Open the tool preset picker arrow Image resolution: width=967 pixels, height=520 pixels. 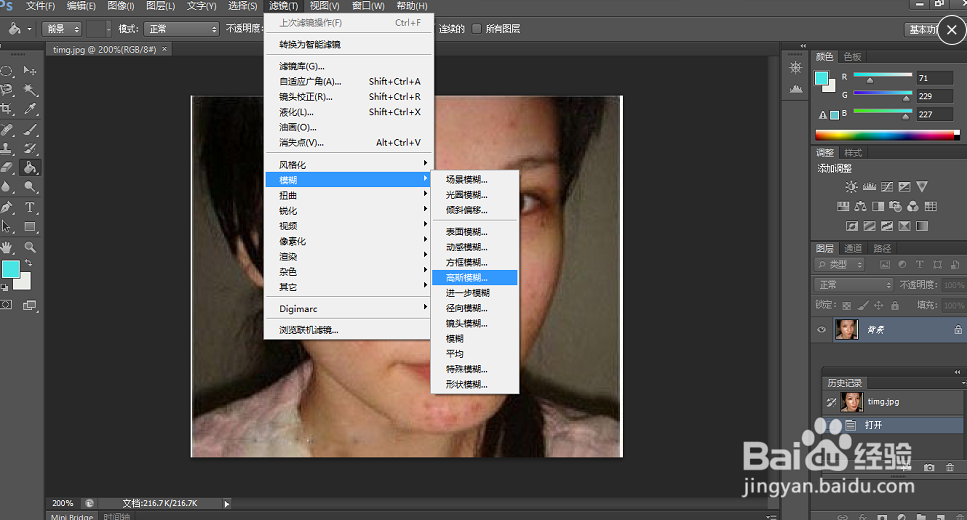click(x=29, y=29)
